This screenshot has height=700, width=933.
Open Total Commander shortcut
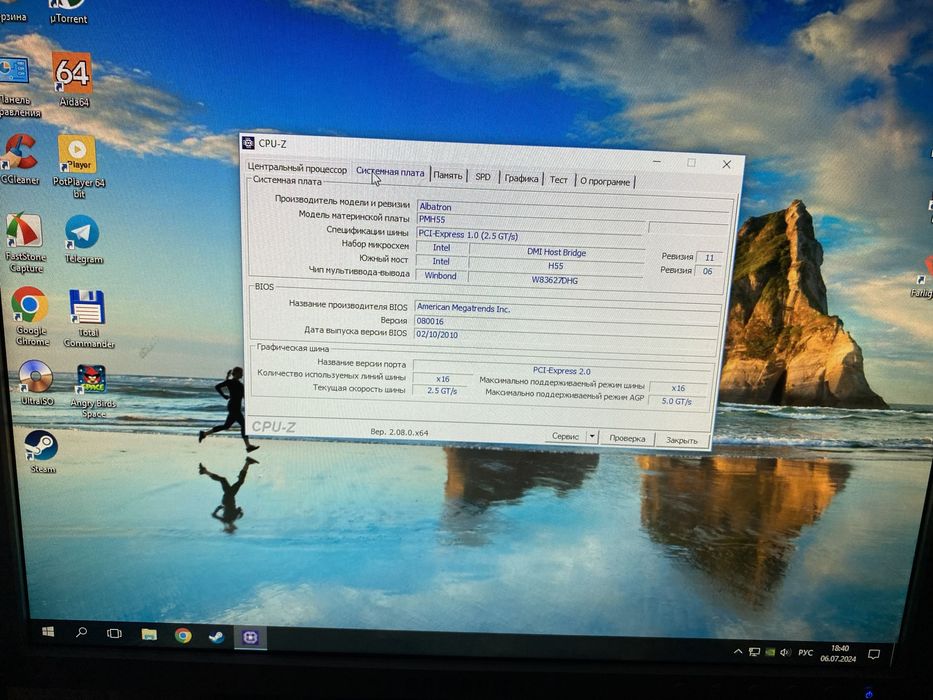(88, 318)
